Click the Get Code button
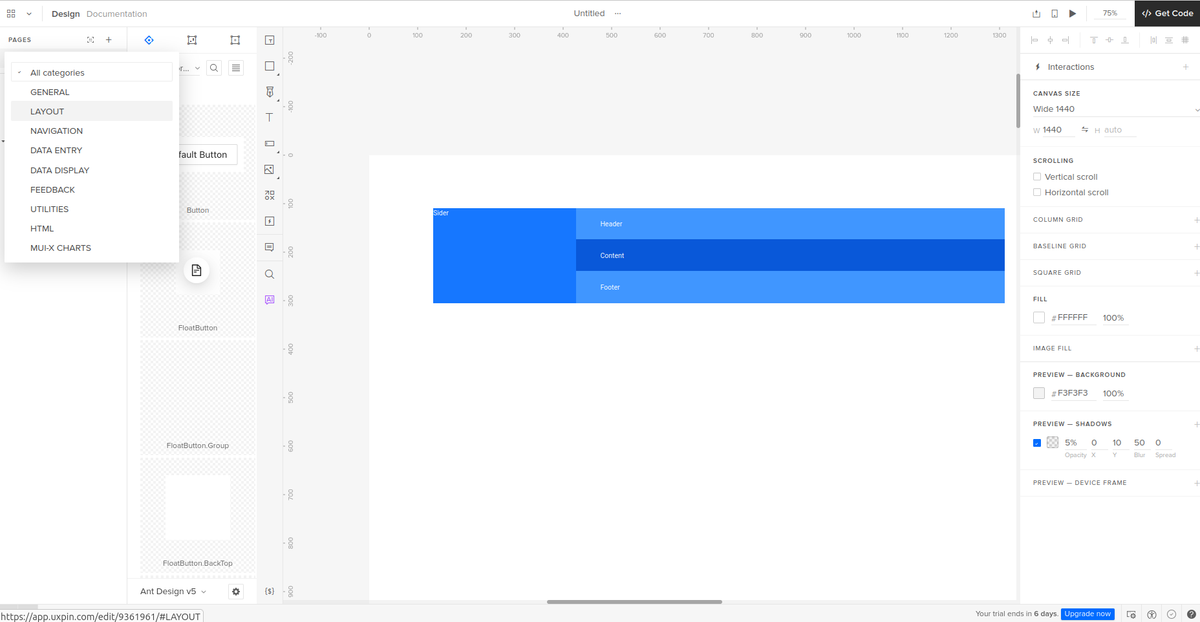 [1166, 13]
